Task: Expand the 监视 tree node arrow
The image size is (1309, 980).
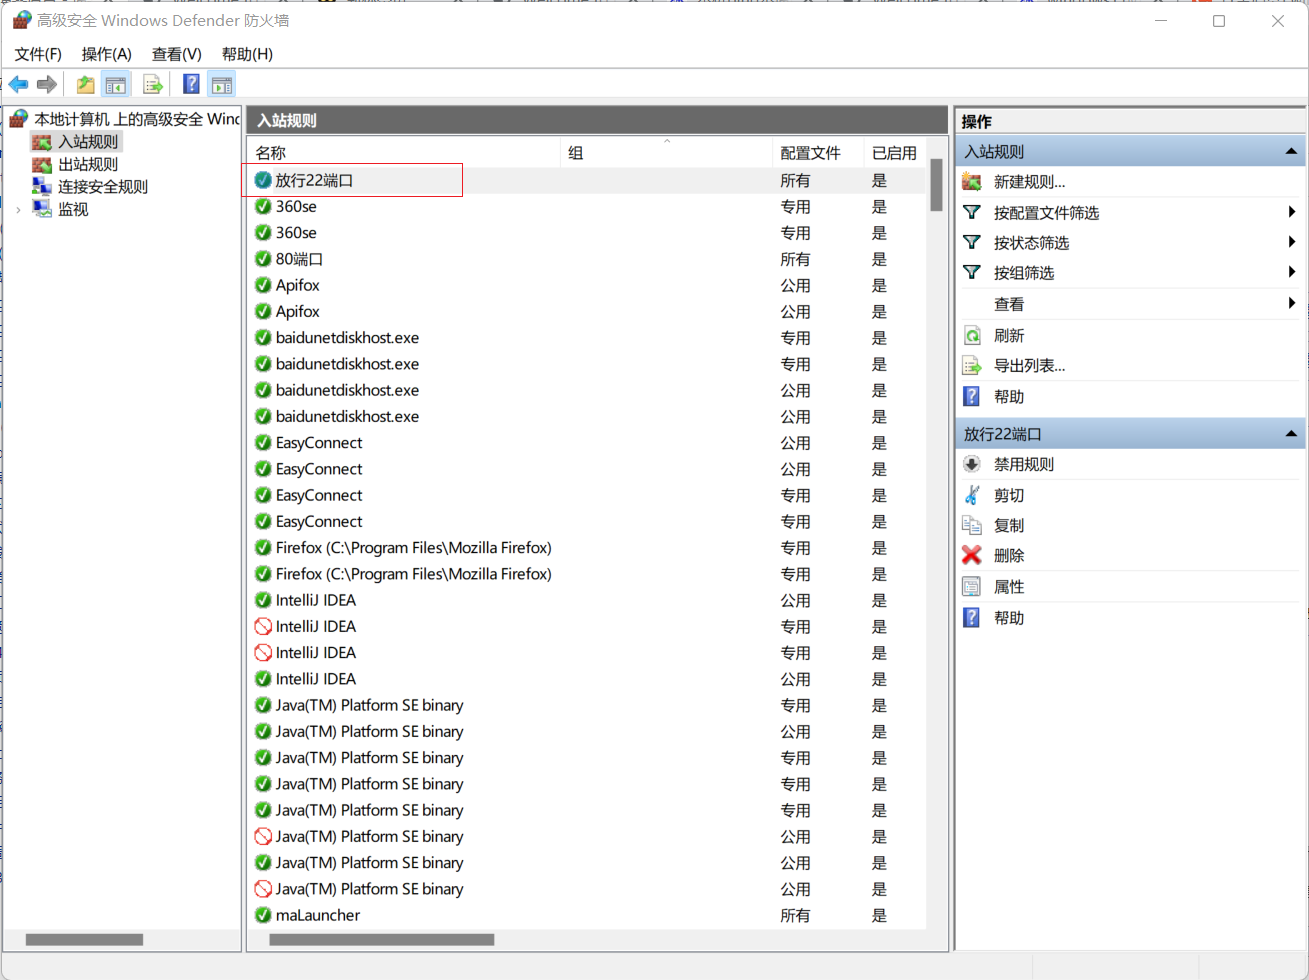Action: click(19, 210)
